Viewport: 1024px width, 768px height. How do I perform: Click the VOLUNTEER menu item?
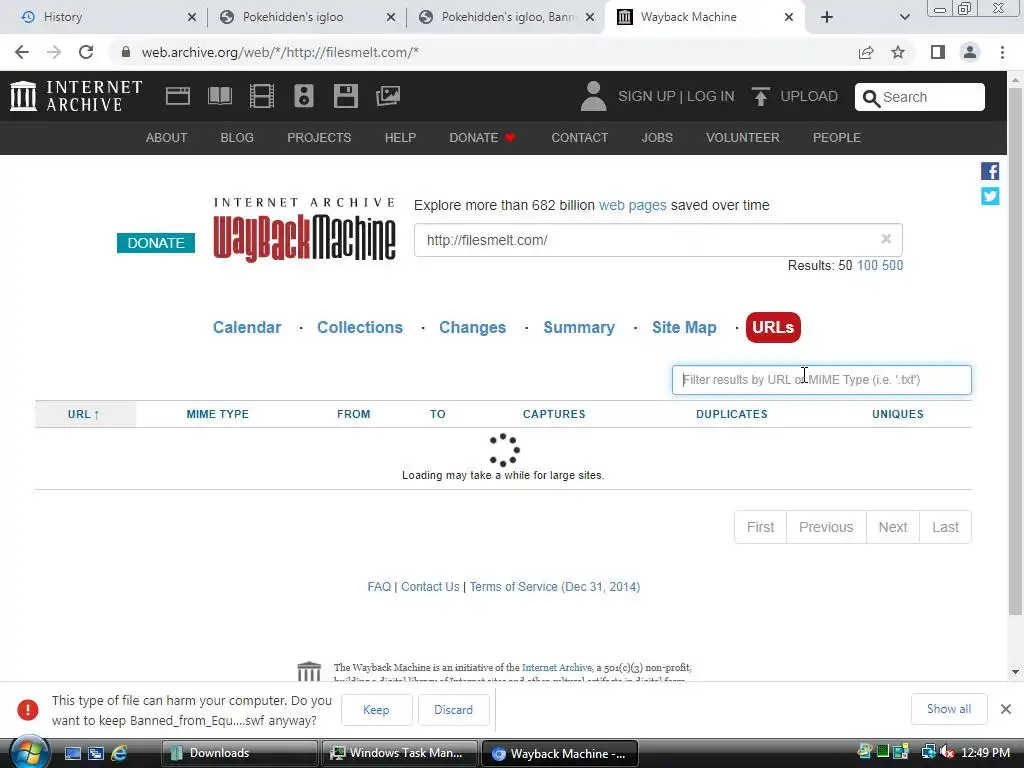pos(743,138)
